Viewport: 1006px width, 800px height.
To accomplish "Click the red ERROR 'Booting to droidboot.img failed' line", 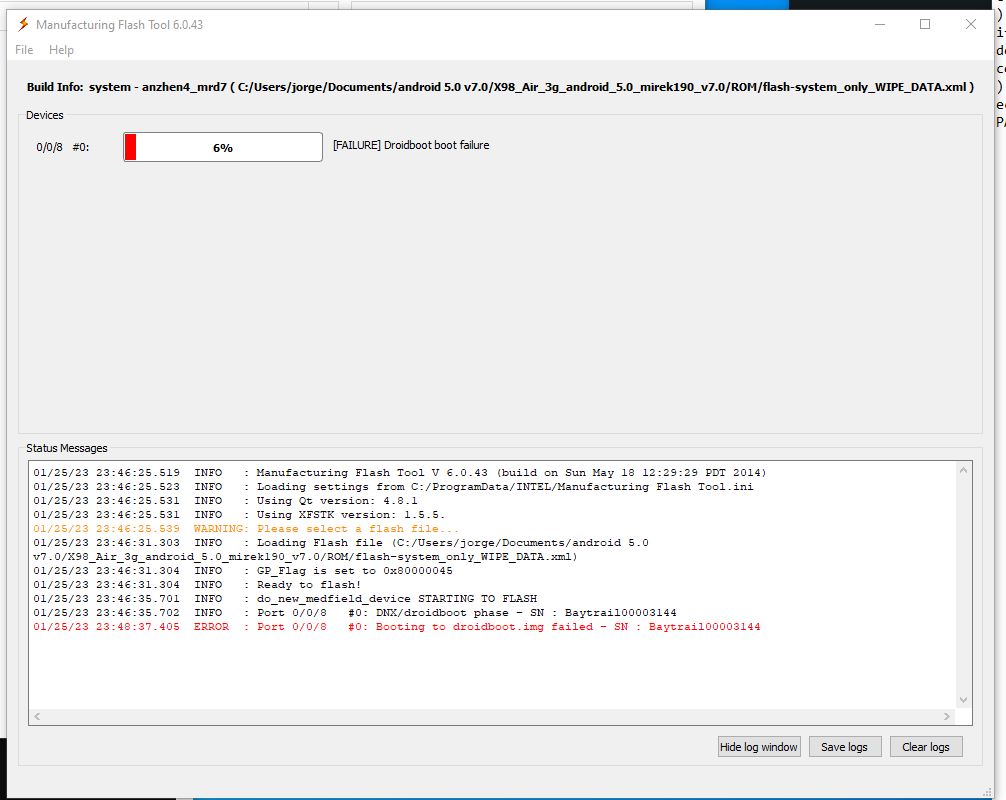I will [396, 626].
